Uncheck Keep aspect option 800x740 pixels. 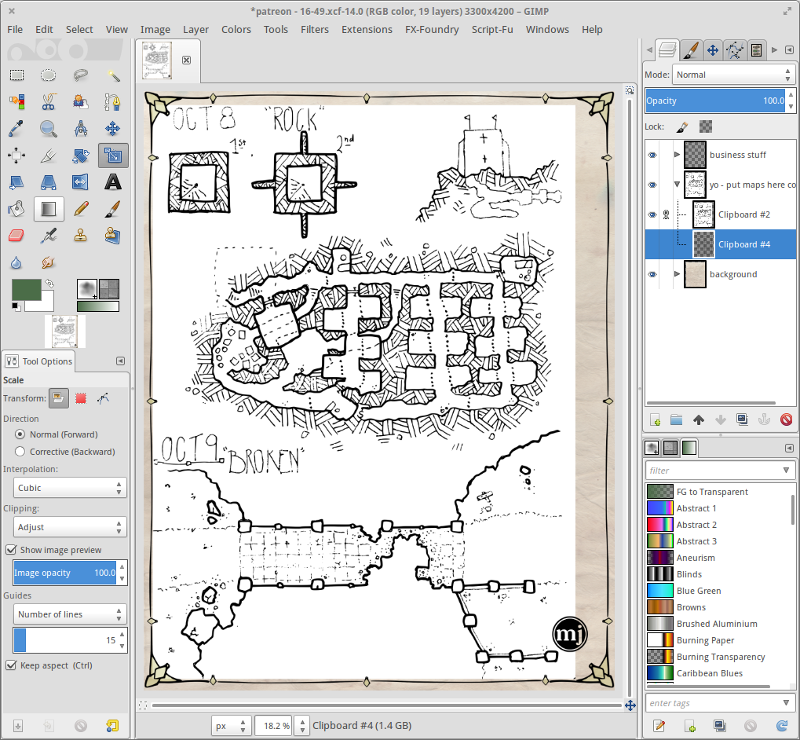pyautogui.click(x=9, y=665)
